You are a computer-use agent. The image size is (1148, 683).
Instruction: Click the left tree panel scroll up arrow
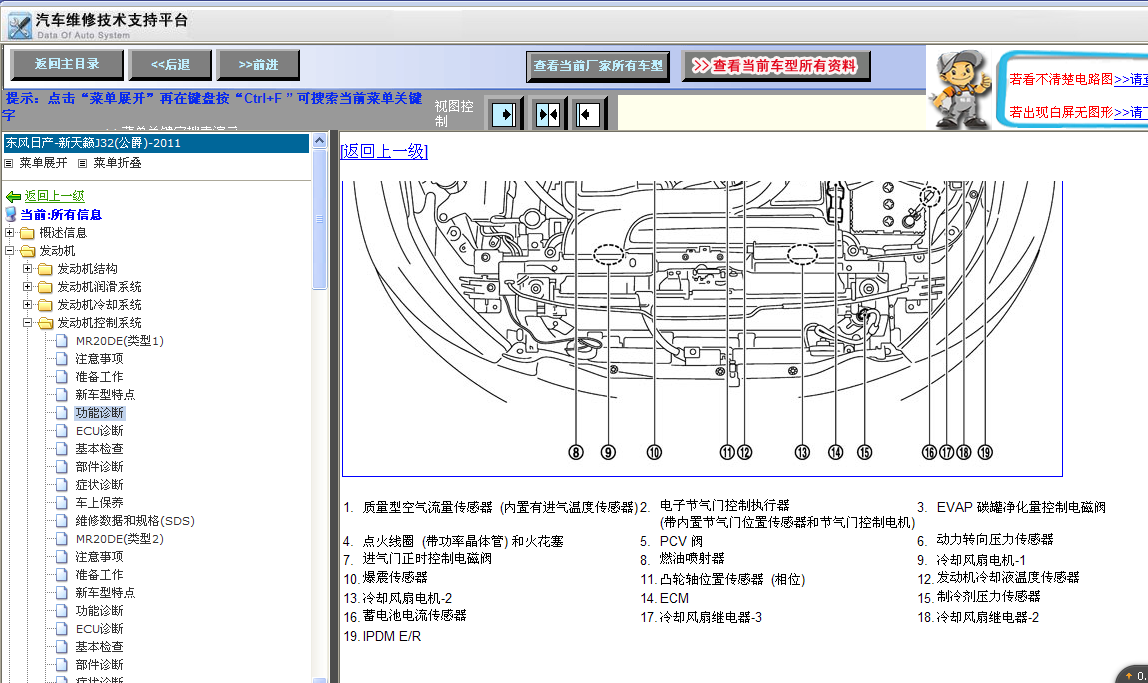pyautogui.click(x=319, y=141)
